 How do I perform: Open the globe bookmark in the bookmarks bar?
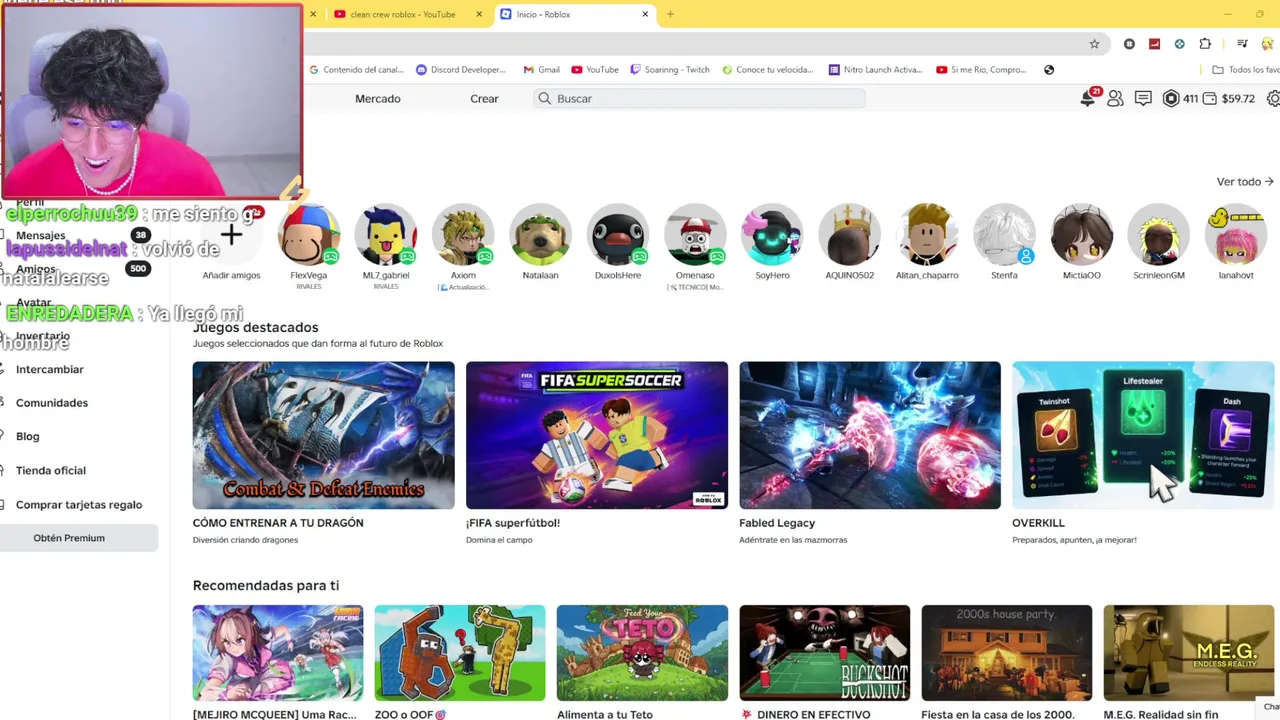pyautogui.click(x=1049, y=70)
